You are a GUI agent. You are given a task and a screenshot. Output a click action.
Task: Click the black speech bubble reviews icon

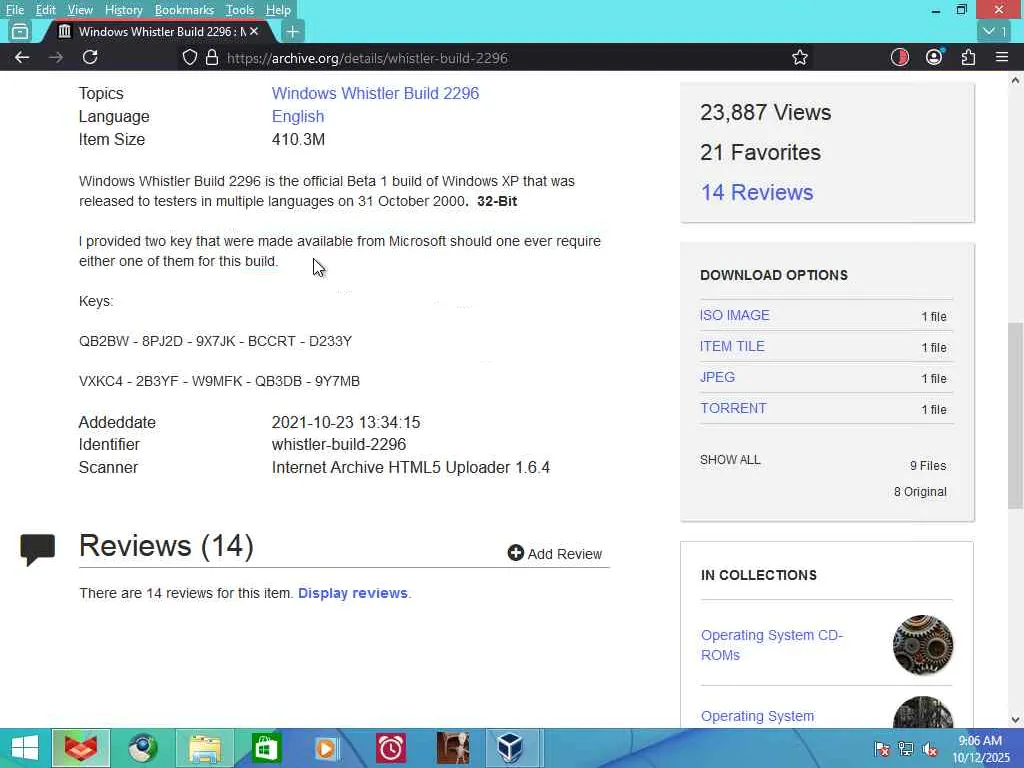click(37, 549)
